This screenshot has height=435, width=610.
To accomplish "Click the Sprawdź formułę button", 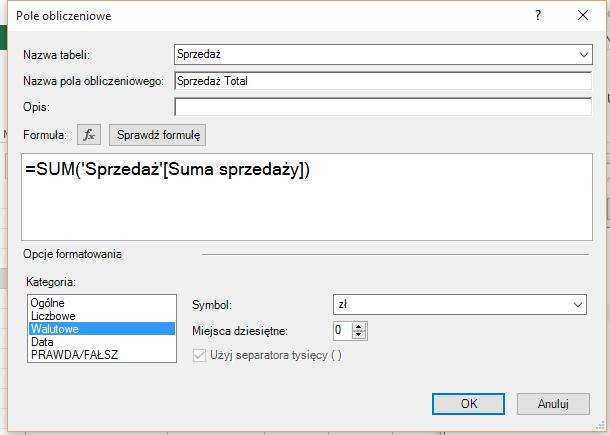I will pos(158,135).
